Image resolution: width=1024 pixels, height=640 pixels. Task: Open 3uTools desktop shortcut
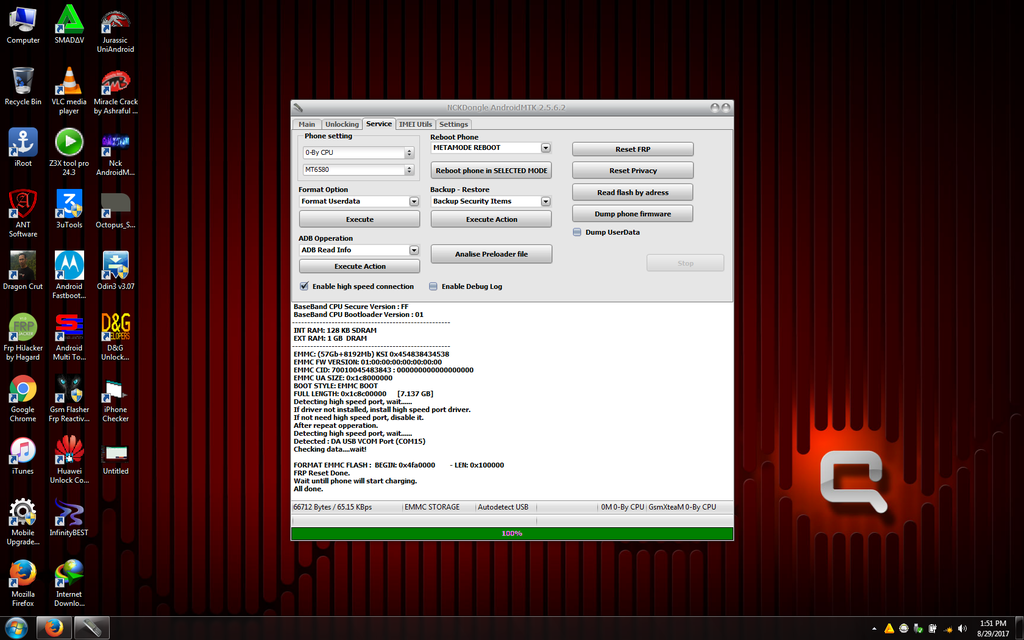click(x=69, y=209)
